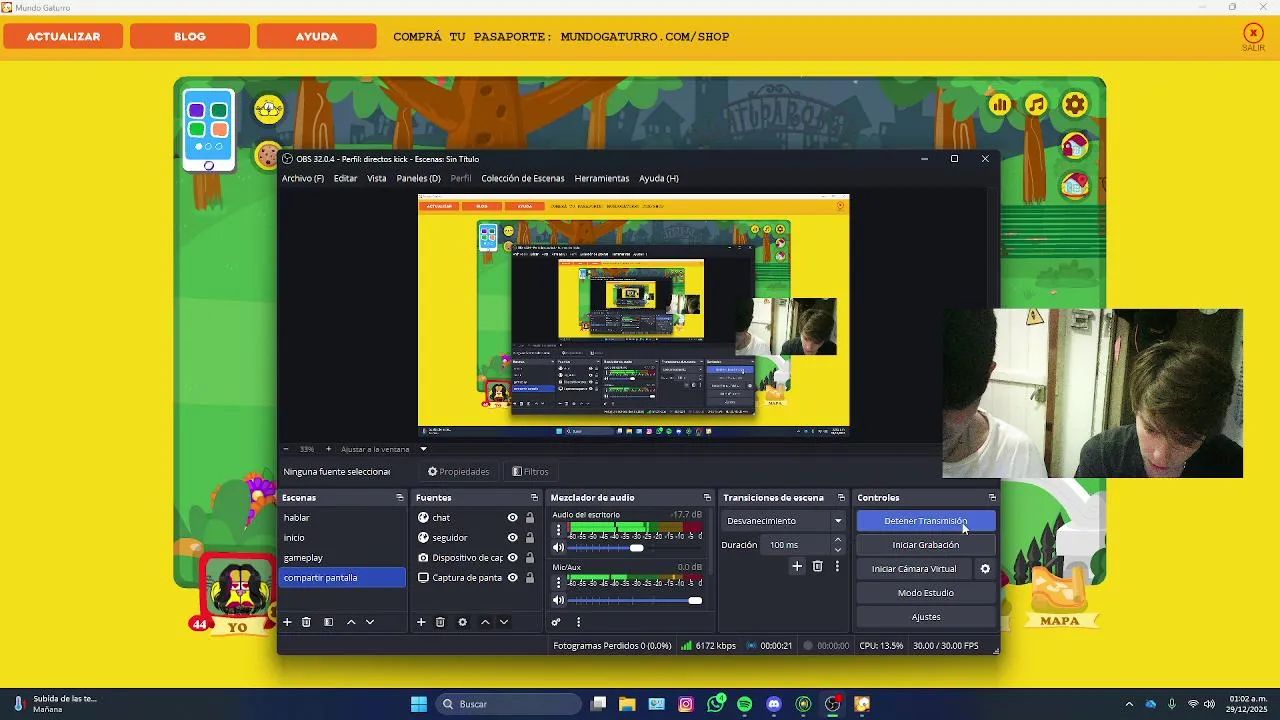The width and height of the screenshot is (1280, 720).
Task: Open the Archivo (F) menu
Action: 303,178
